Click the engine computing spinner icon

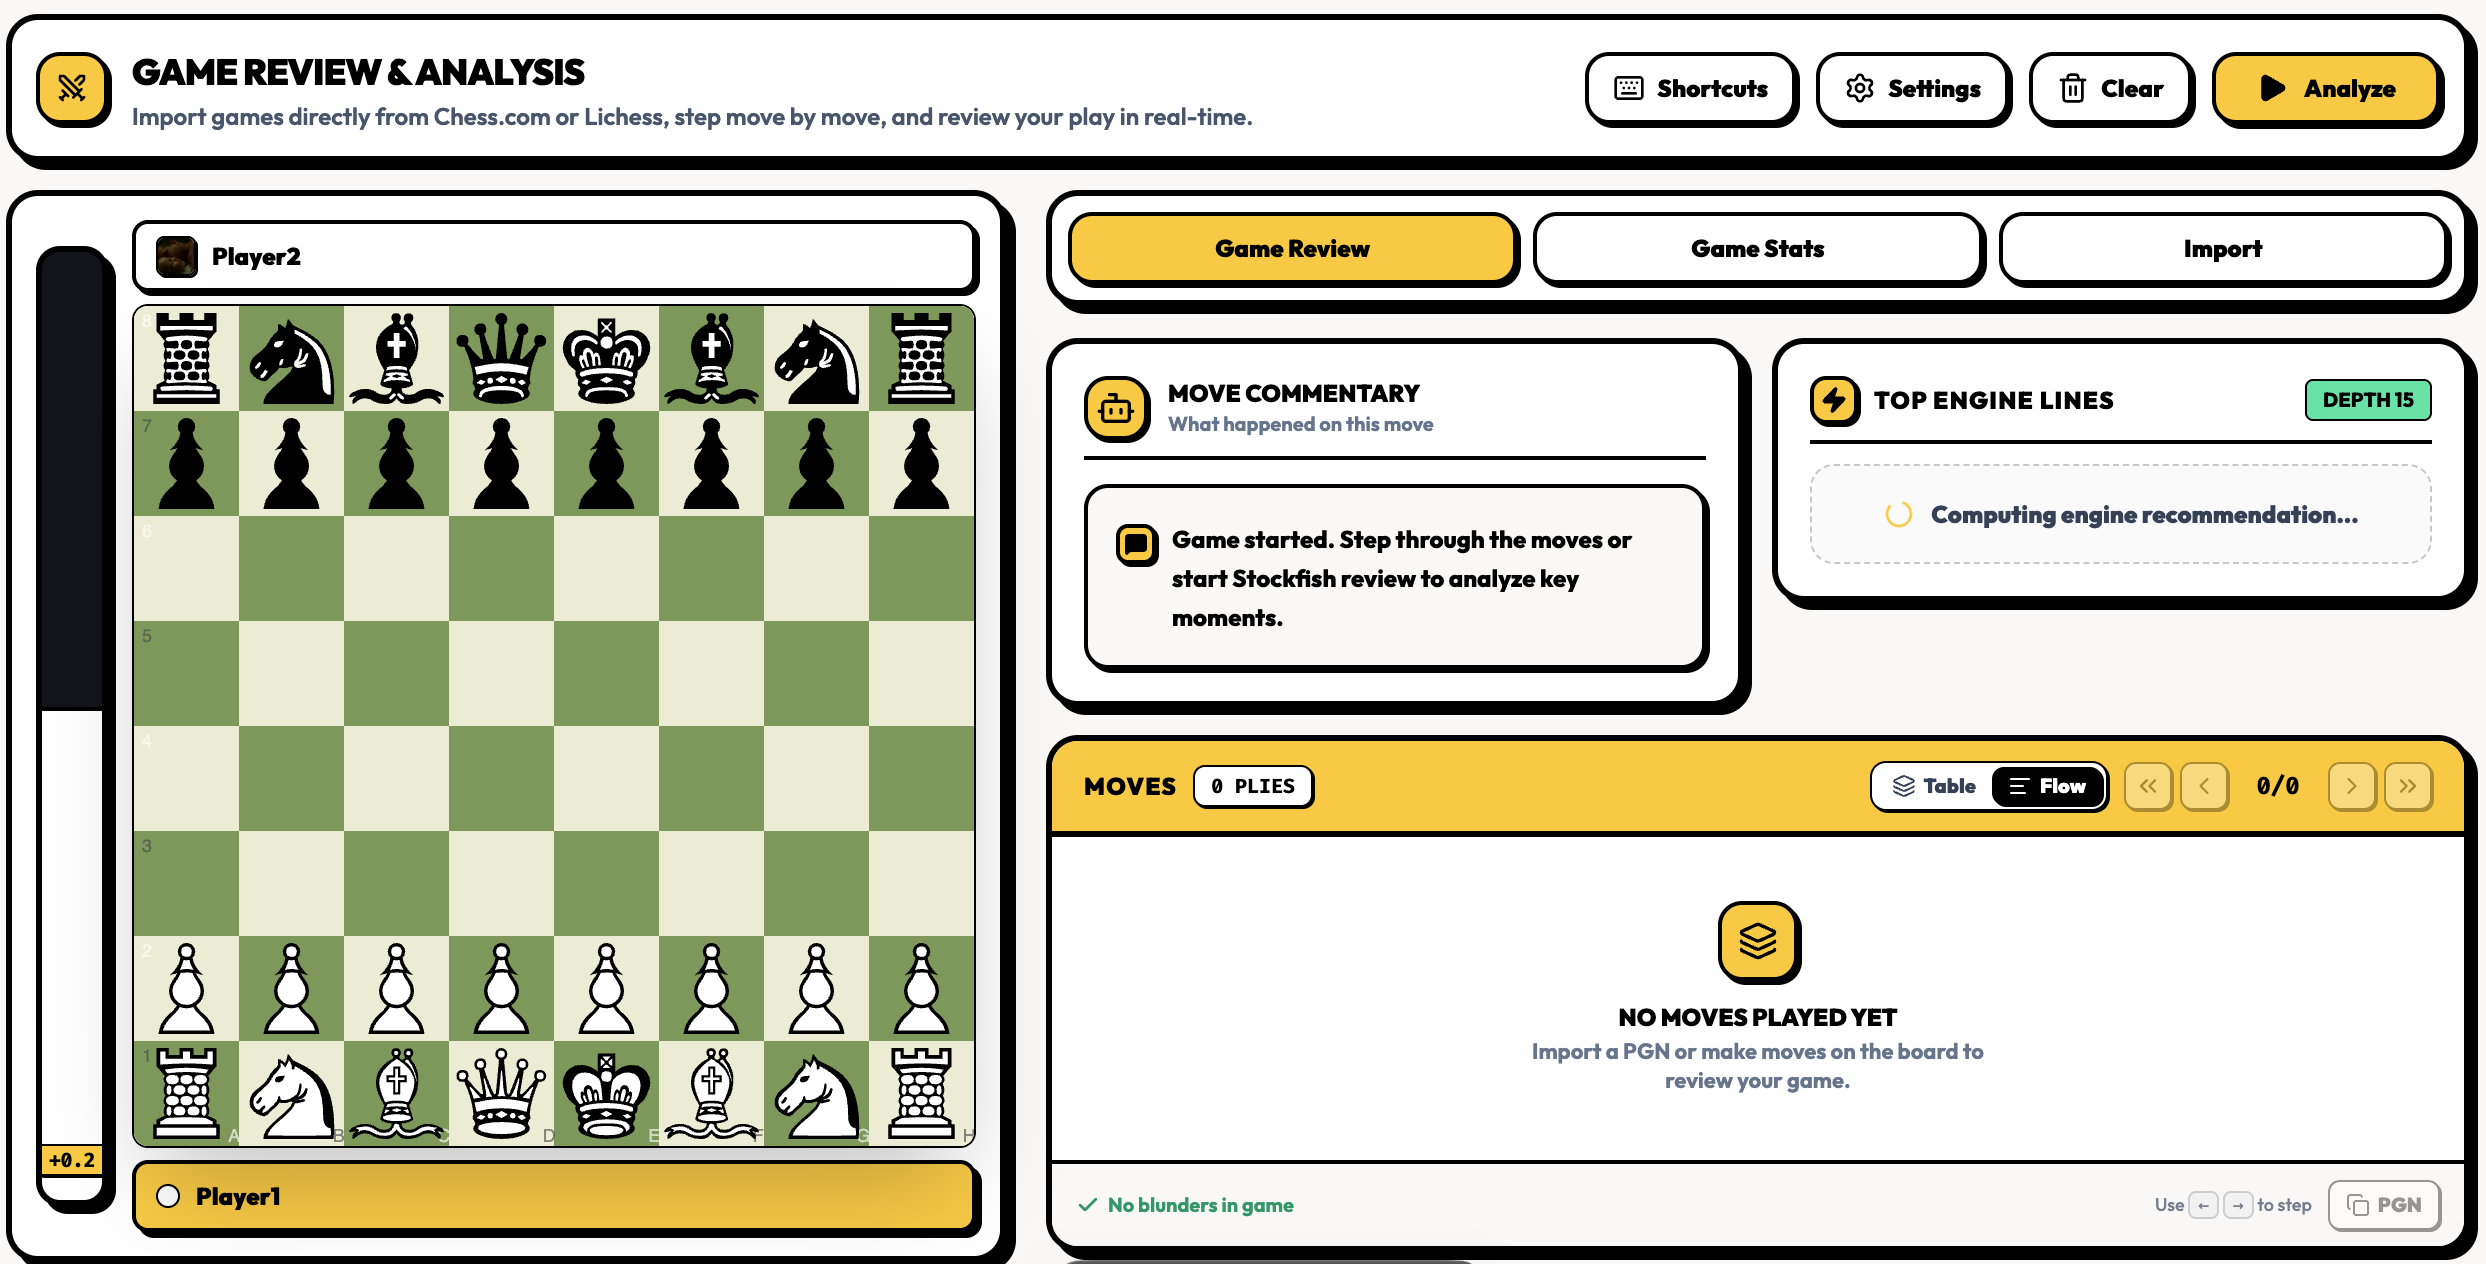[x=1898, y=514]
